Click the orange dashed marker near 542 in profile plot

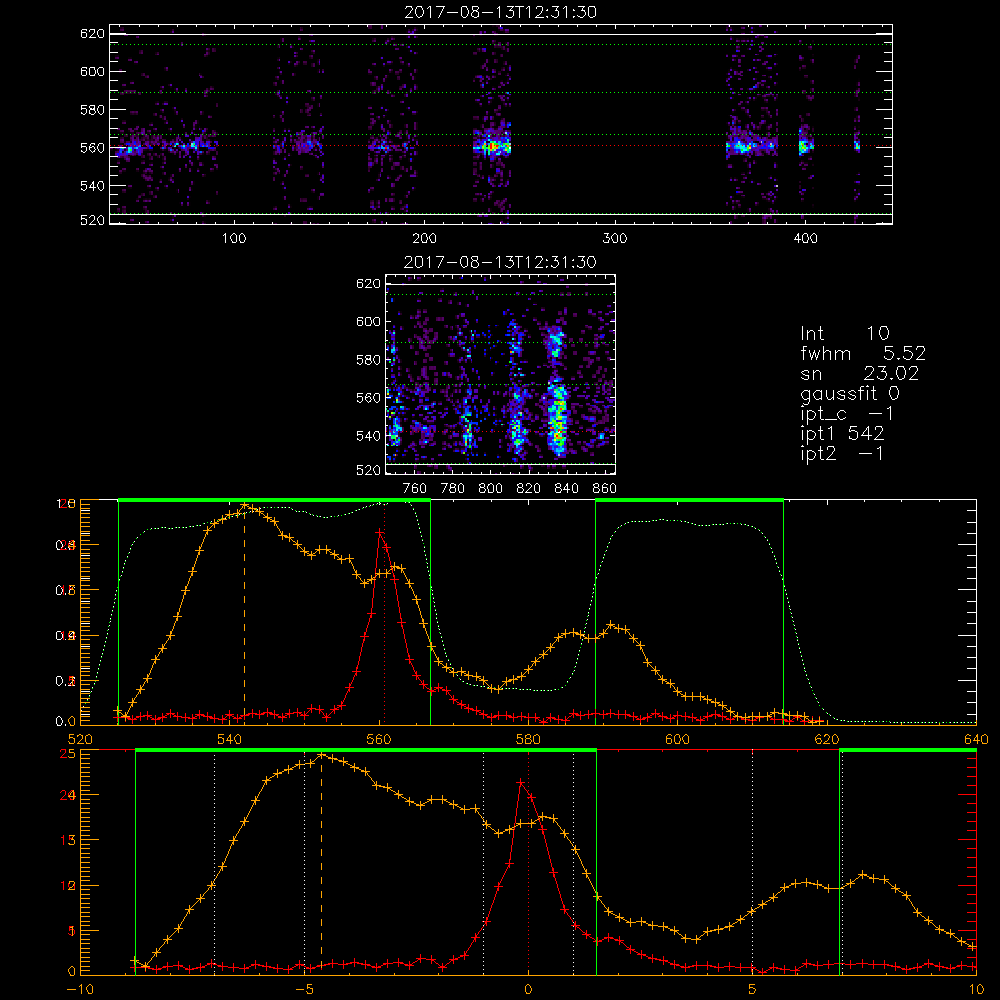[x=244, y=615]
